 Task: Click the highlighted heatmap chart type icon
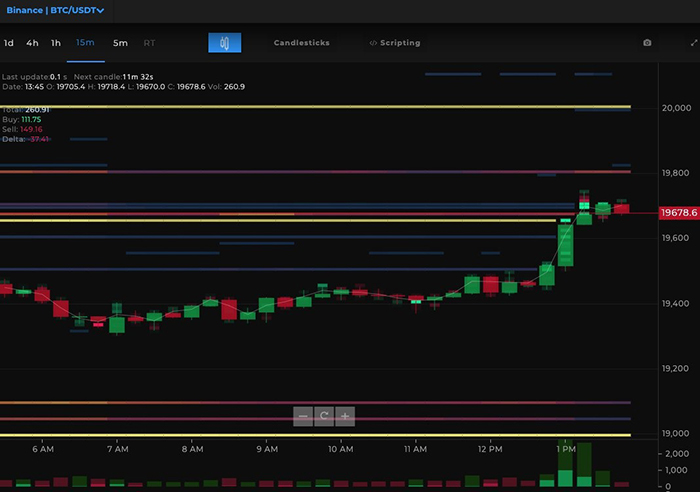pos(225,43)
